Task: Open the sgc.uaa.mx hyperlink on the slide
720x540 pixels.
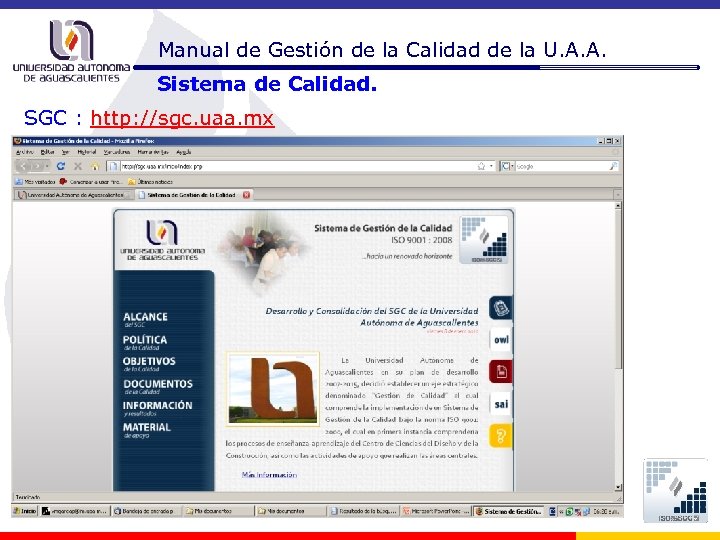Action: (x=182, y=118)
